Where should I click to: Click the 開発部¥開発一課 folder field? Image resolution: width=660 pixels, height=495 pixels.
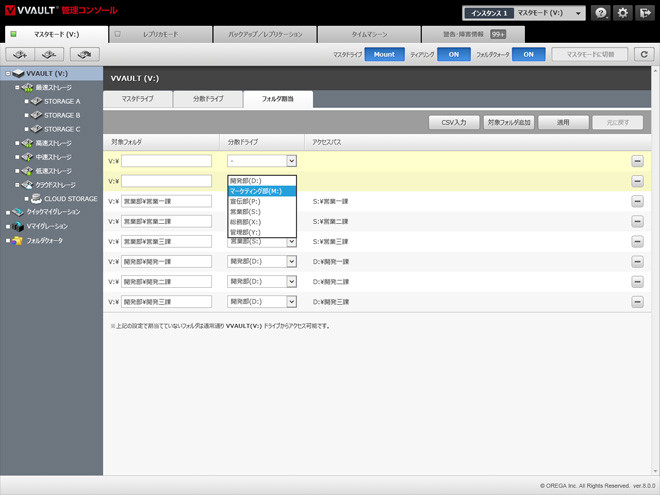pos(166,261)
